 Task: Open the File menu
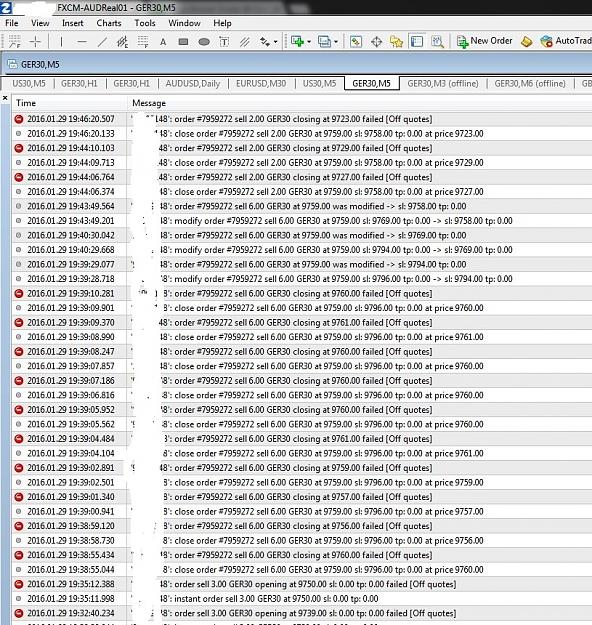point(12,23)
